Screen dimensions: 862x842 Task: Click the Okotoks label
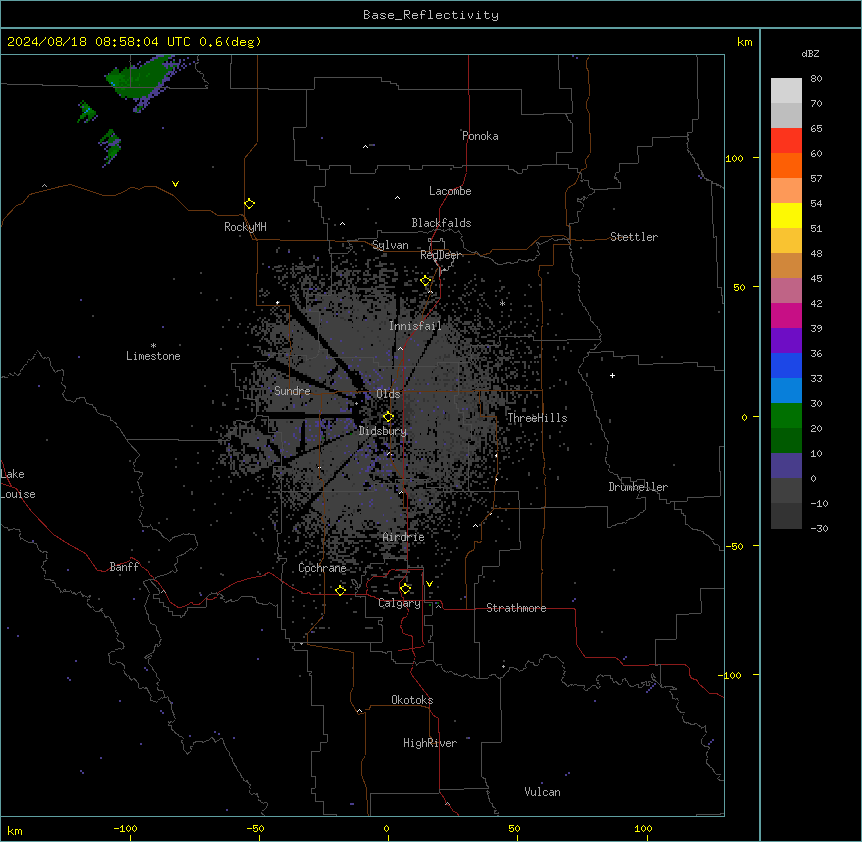tap(412, 700)
